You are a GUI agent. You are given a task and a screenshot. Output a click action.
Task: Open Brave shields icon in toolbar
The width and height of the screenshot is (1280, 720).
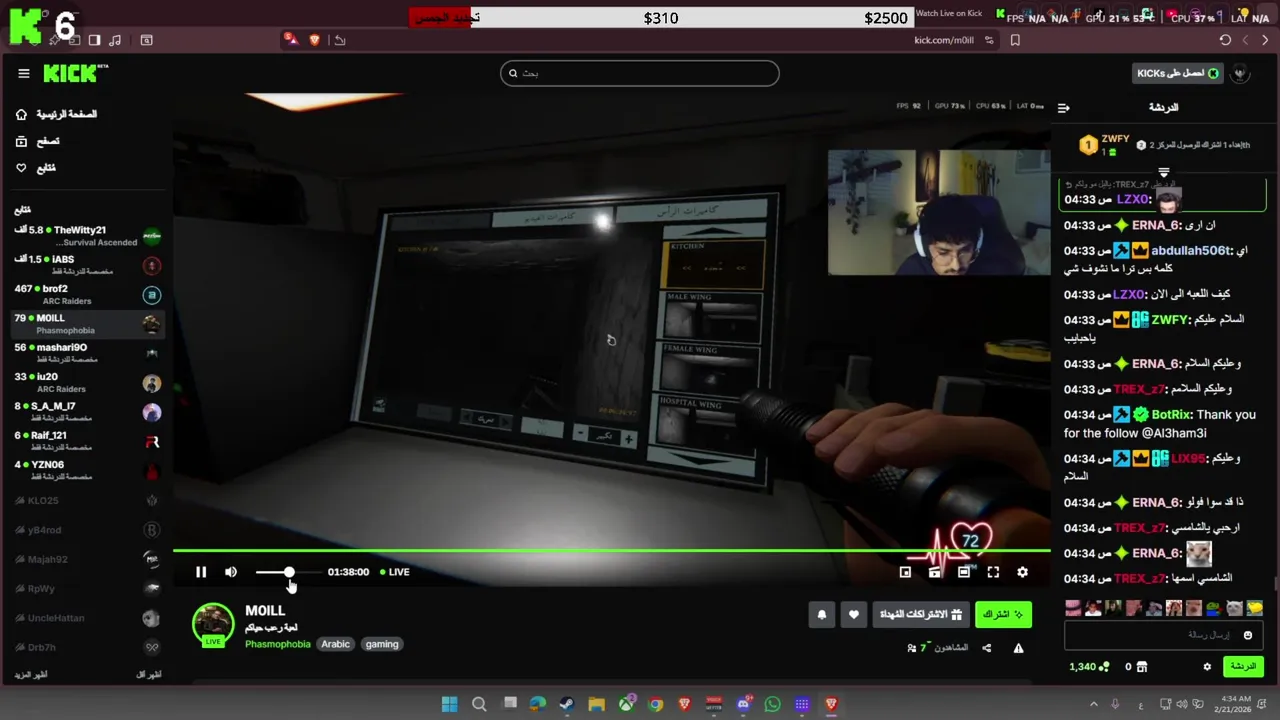point(315,40)
